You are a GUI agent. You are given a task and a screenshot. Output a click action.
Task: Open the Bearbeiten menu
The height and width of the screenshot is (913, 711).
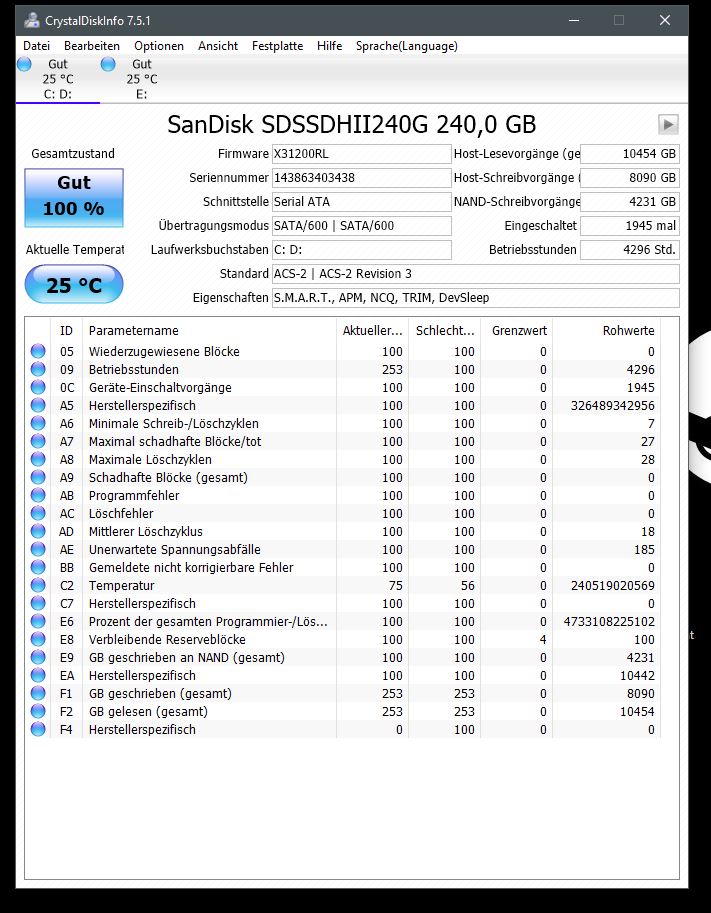(x=92, y=46)
